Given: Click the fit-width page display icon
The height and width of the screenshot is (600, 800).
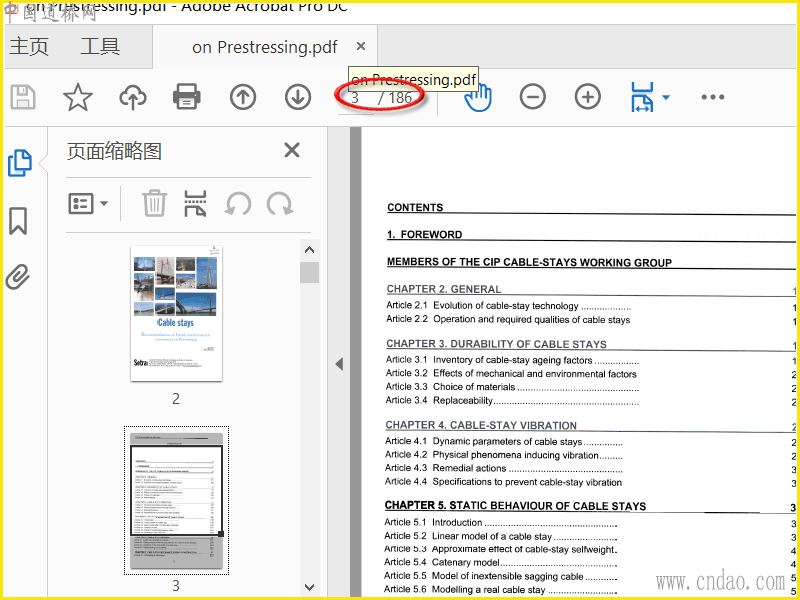Looking at the screenshot, I should [642, 96].
